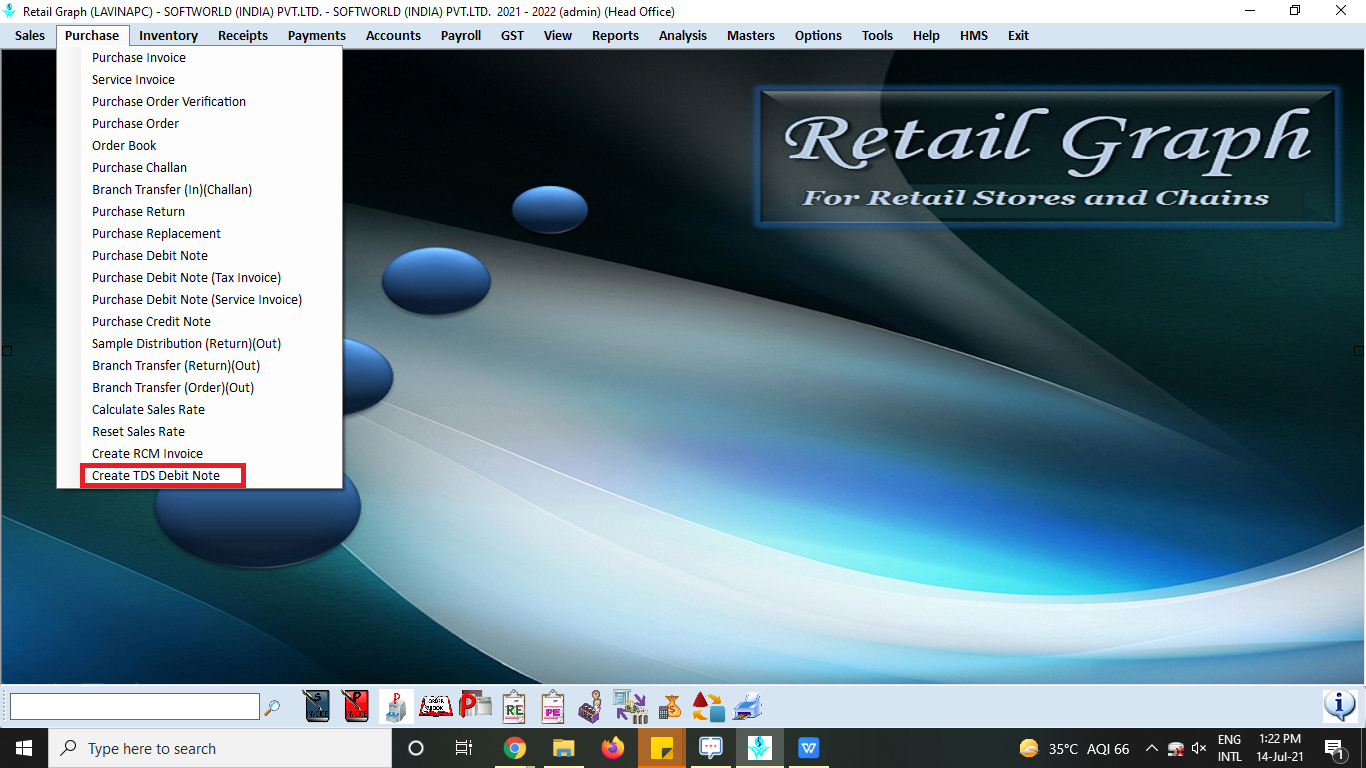Open the Payments menu
This screenshot has height=768, width=1366.
point(317,35)
